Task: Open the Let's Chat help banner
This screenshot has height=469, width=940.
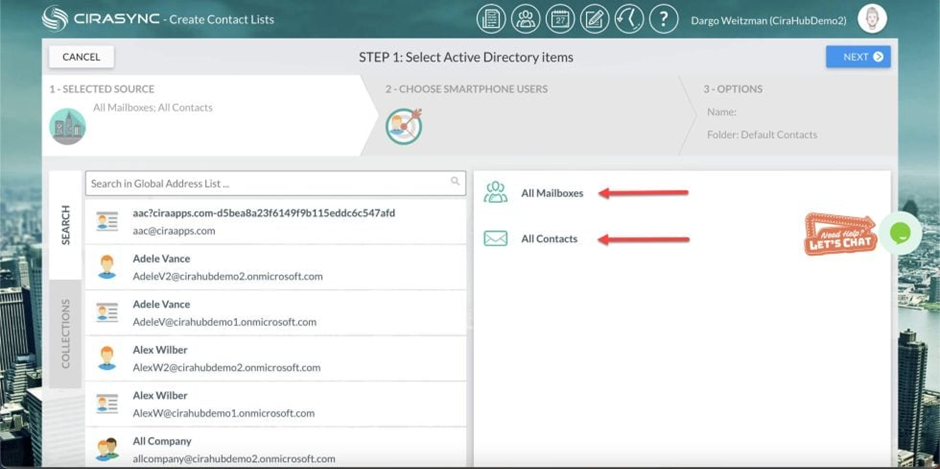Action: pyautogui.click(x=840, y=234)
